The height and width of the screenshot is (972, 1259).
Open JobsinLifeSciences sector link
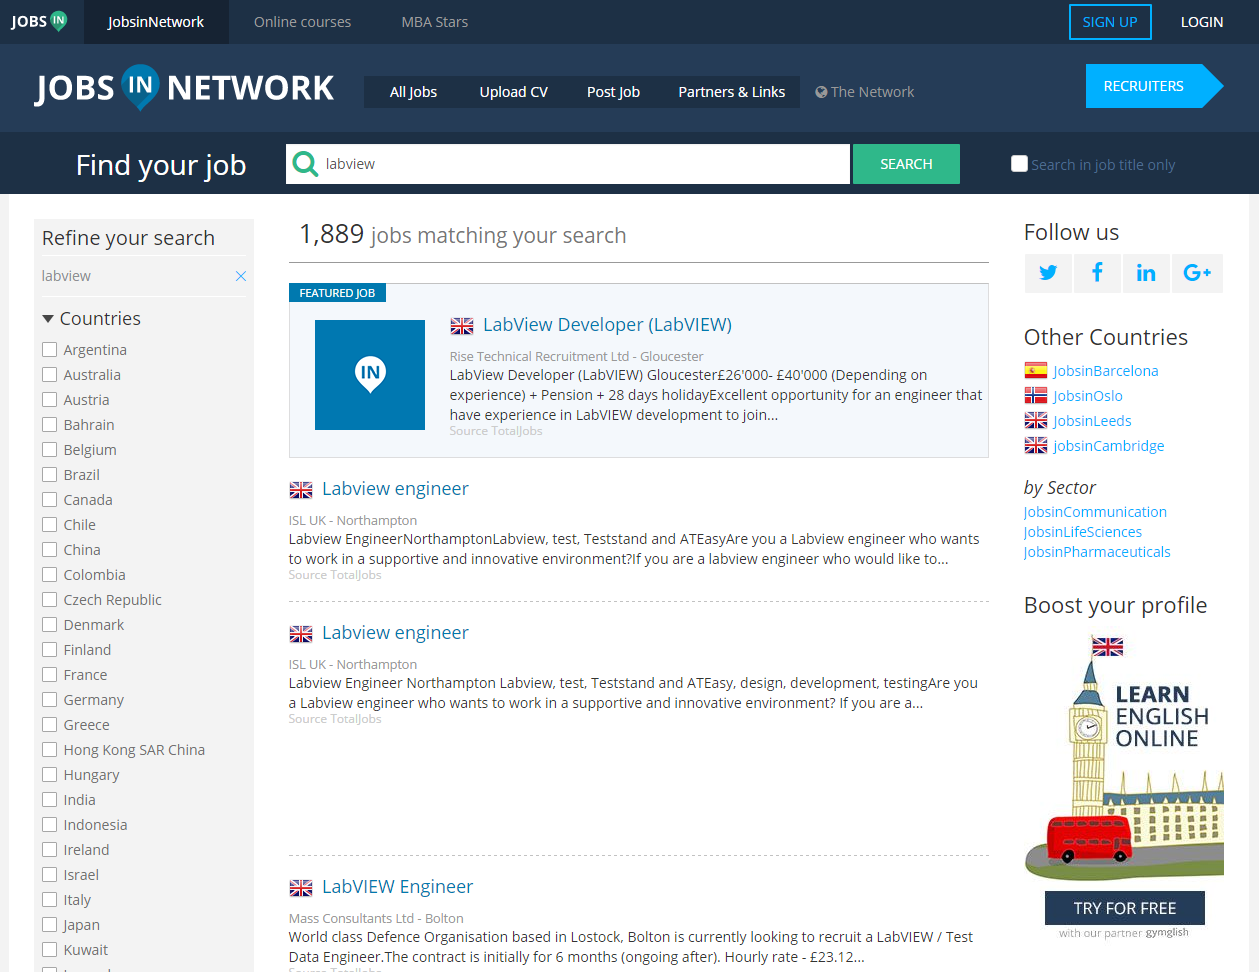pyautogui.click(x=1082, y=532)
